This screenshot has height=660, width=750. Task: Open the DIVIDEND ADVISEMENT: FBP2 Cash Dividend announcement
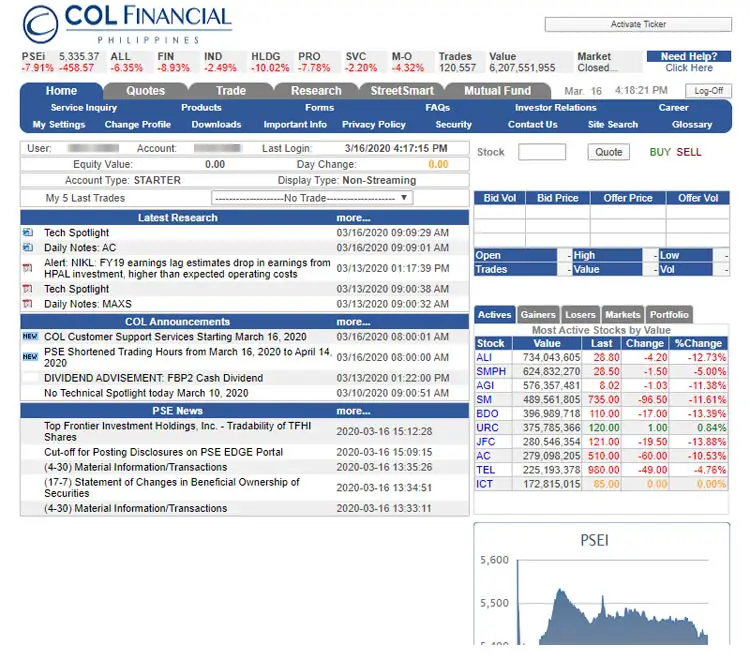(x=154, y=378)
